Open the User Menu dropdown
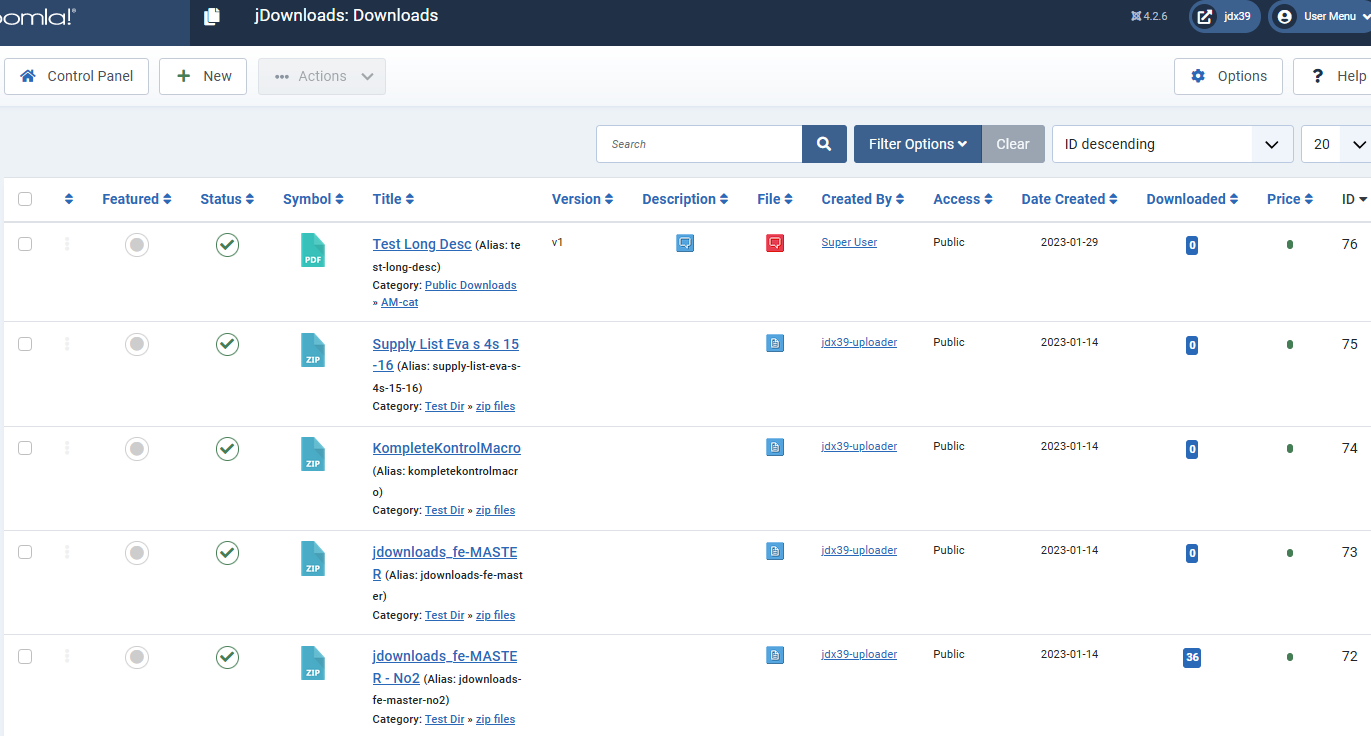This screenshot has height=736, width=1371. [x=1321, y=16]
